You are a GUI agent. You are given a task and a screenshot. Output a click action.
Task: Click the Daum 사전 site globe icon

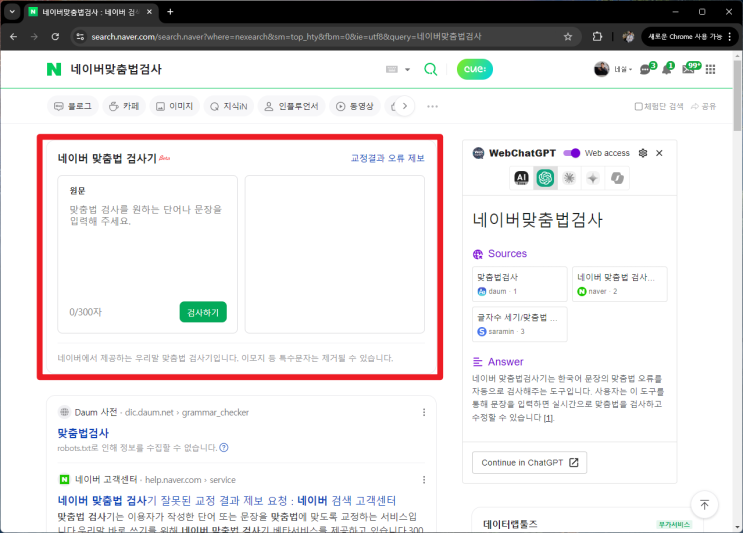64,412
